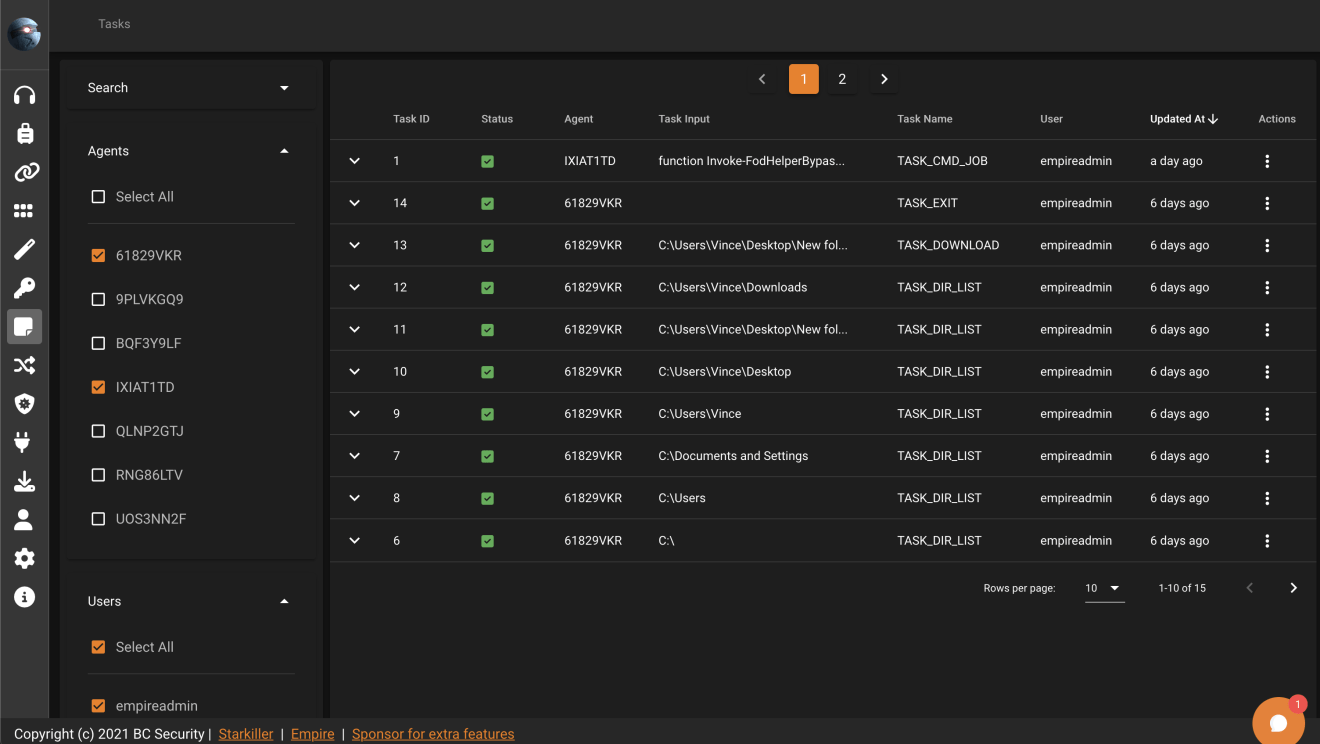Open actions menu for TASK_EXIT row
Image resolution: width=1320 pixels, height=744 pixels.
click(x=1267, y=203)
